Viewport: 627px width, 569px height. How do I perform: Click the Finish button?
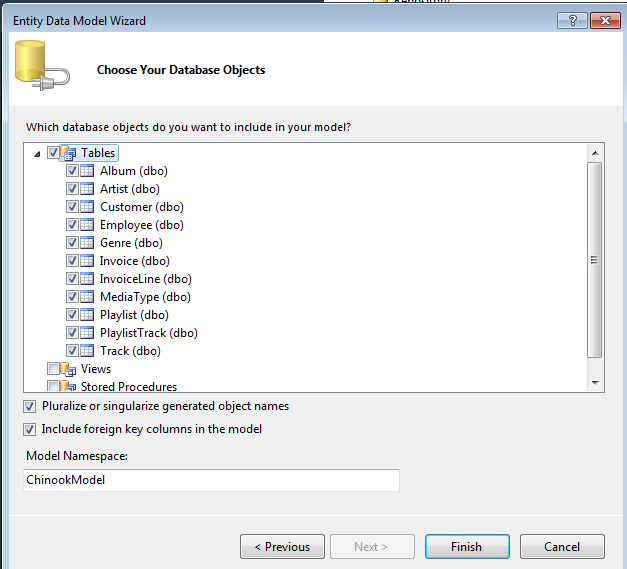[x=467, y=546]
